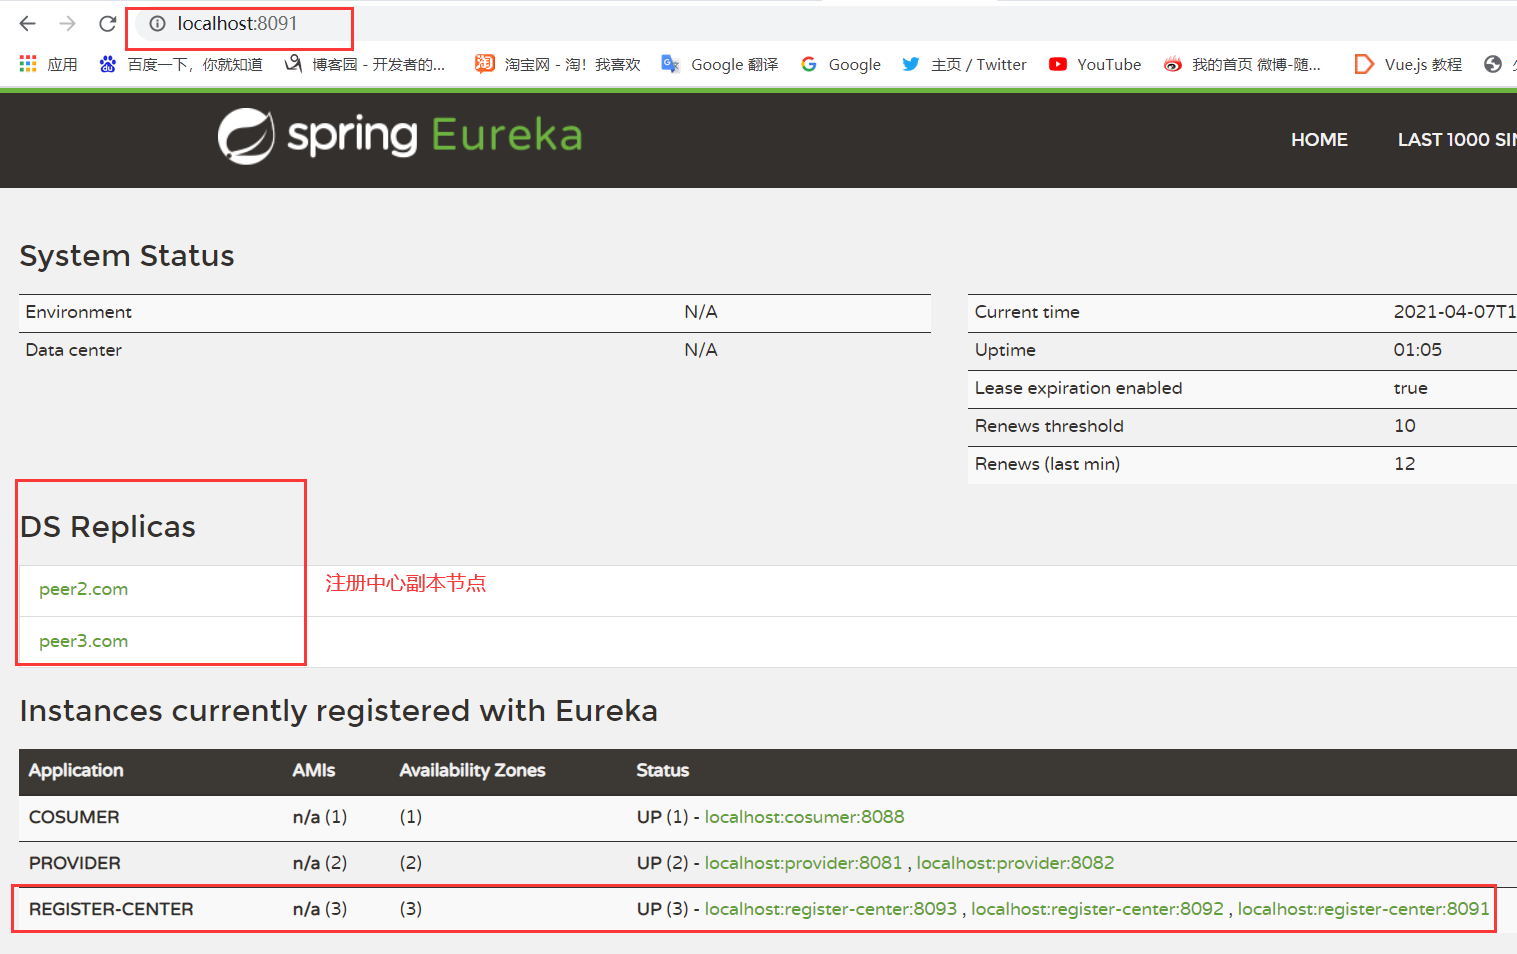Open the Google search bookmark
Screen dimensions: 1517x954
pyautogui.click(x=840, y=63)
